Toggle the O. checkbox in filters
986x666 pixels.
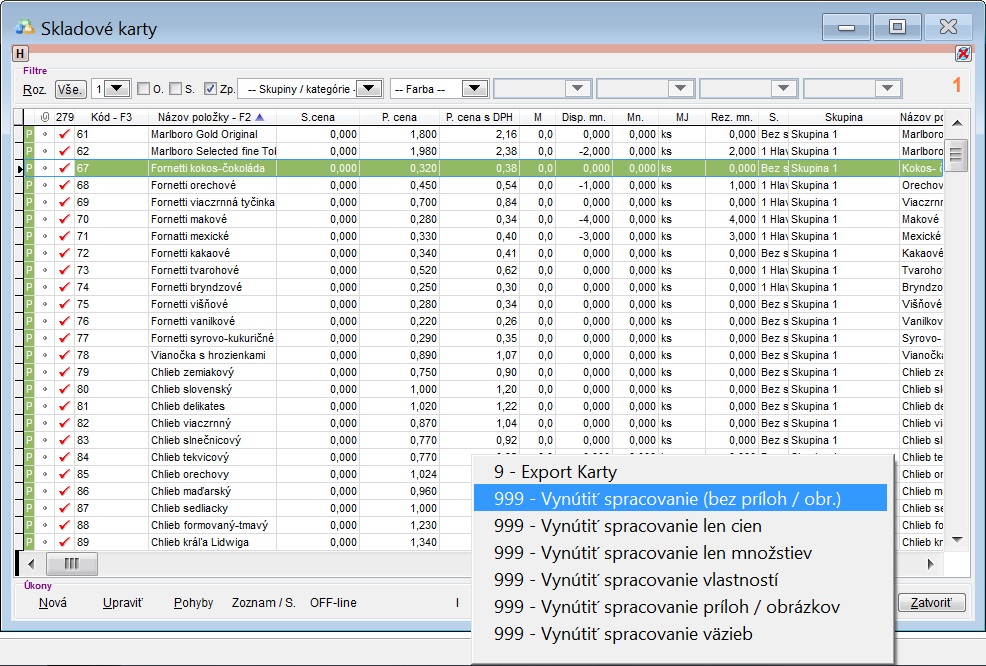pyautogui.click(x=143, y=89)
